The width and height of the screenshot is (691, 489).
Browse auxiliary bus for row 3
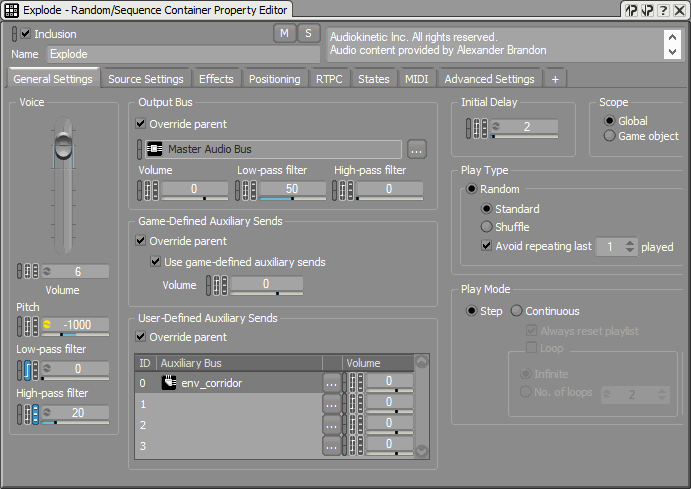[x=331, y=446]
